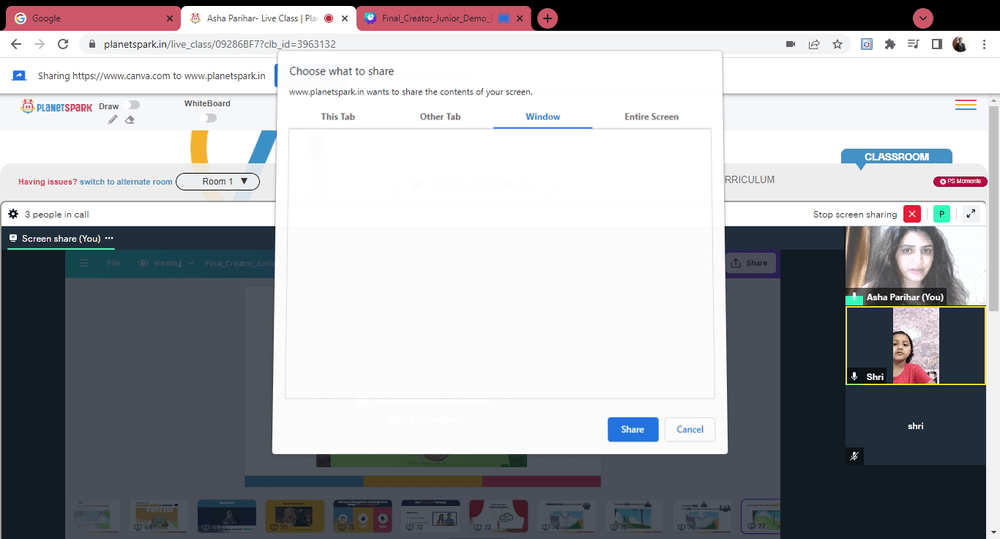Click the blue extension icon in toolbar
Screen dimensions: 1000x539
coord(866,44)
